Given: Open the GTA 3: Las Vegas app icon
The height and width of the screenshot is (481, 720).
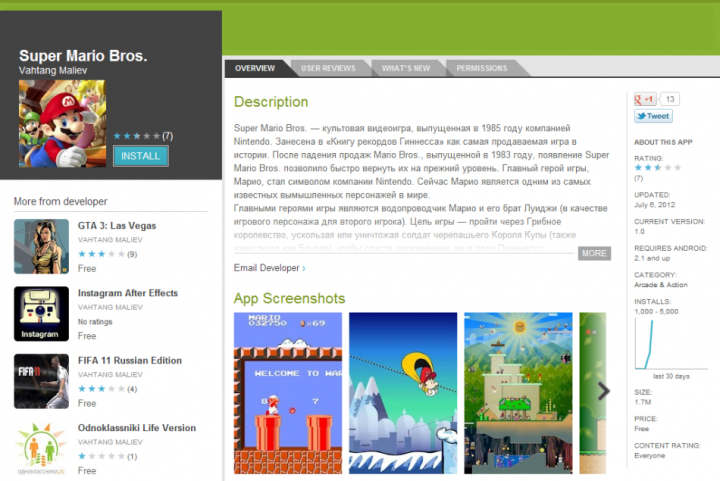Looking at the screenshot, I should [41, 246].
